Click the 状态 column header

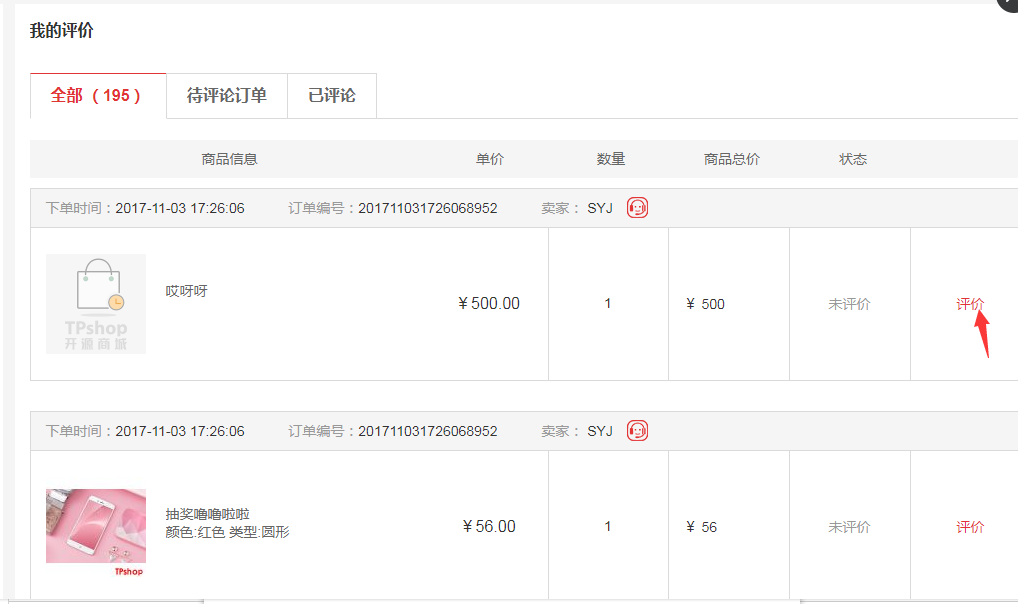[x=853, y=159]
